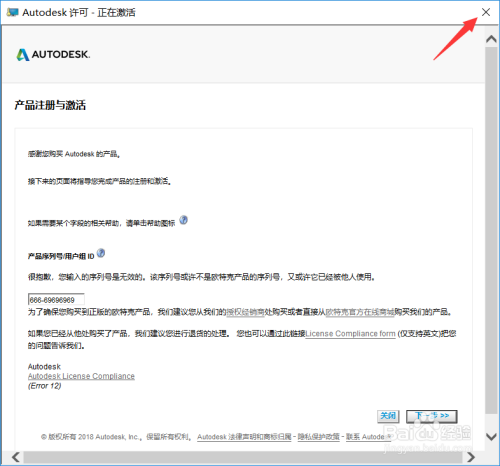Click the 产品注册与激活 heading
500x466 pixels.
pyautogui.click(x=50, y=105)
